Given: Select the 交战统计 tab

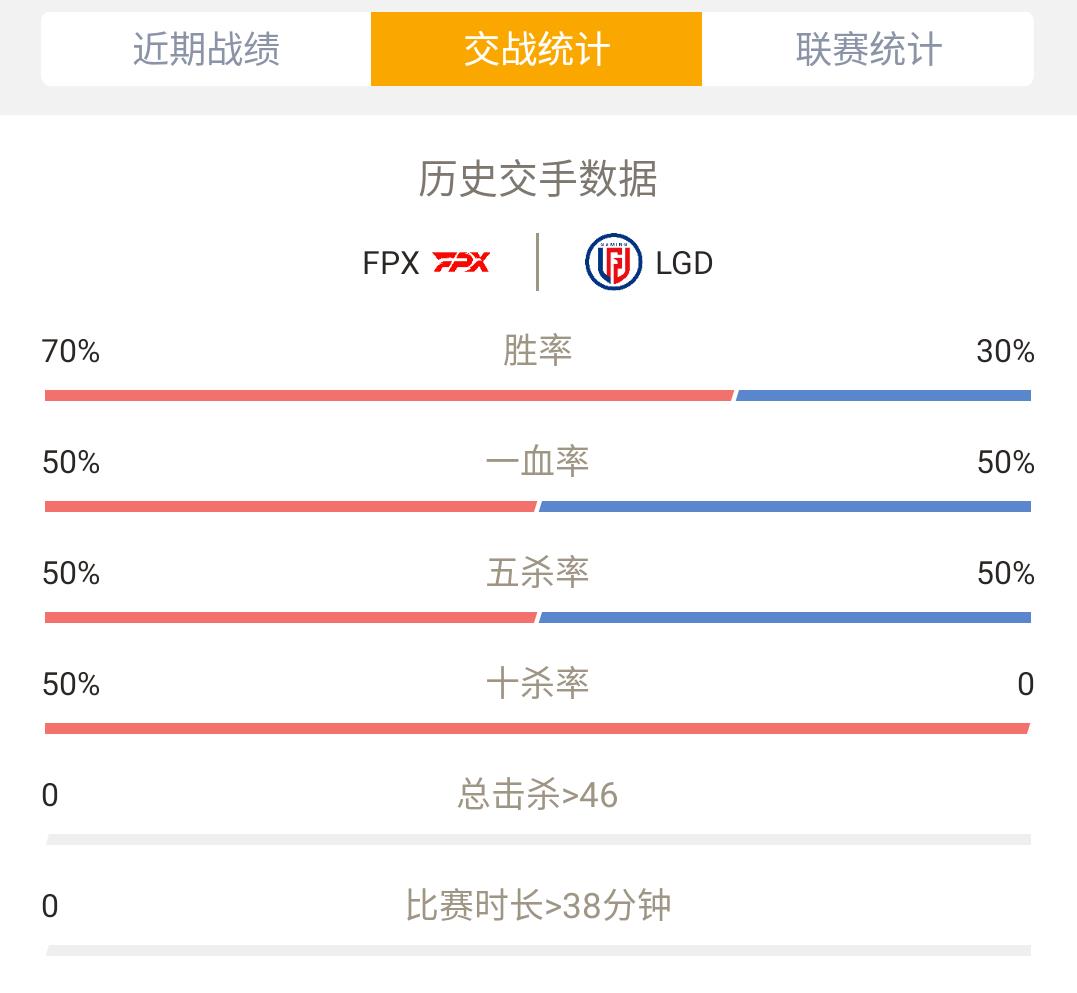Looking at the screenshot, I should pos(536,49).
